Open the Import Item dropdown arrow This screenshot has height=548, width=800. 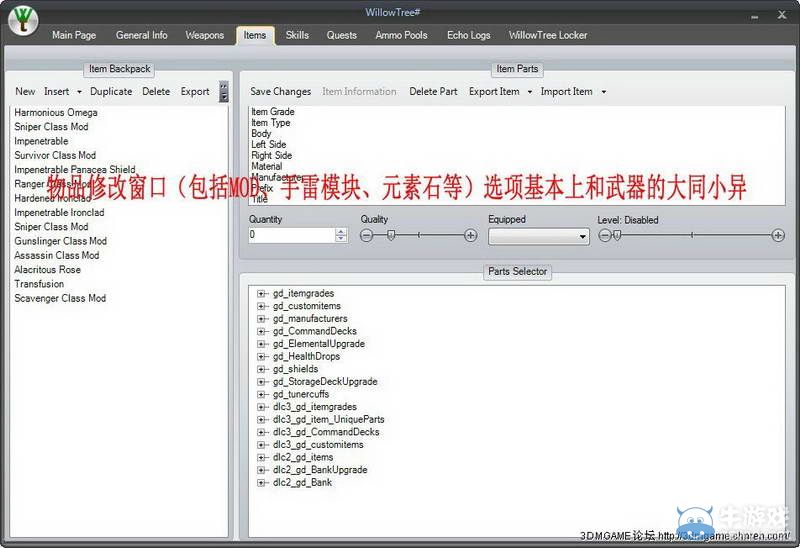coord(604,92)
